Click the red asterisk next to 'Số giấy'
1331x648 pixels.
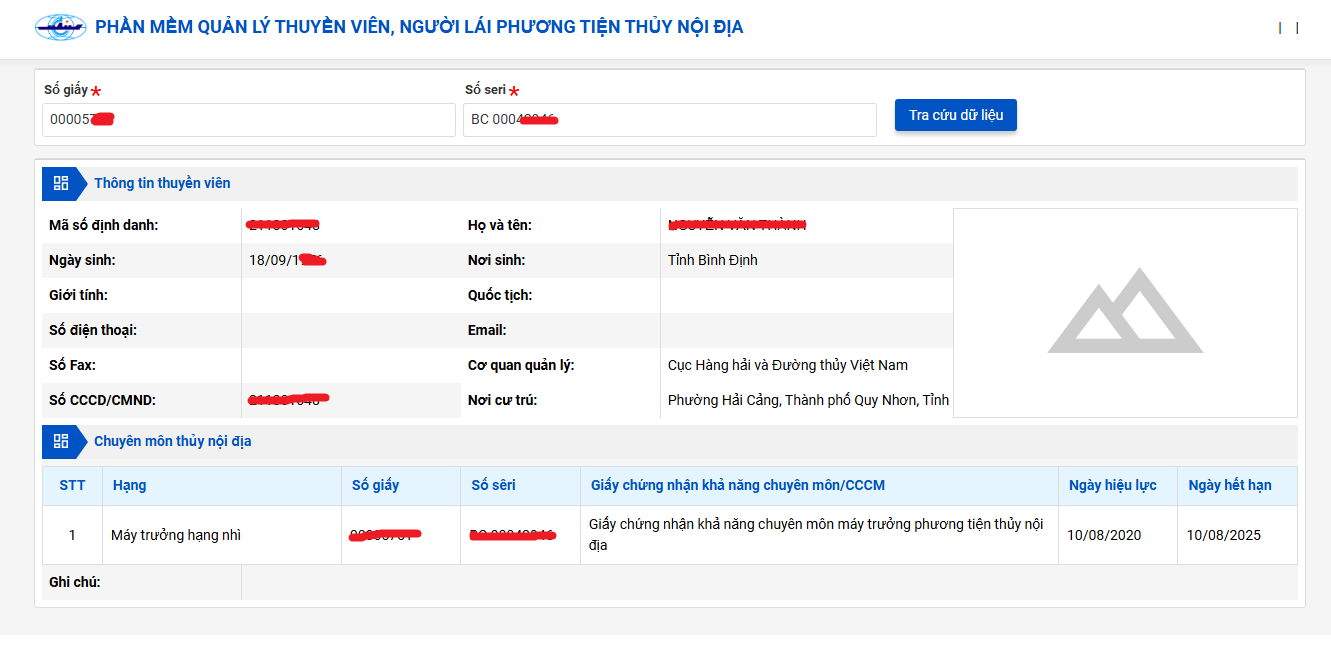(x=95, y=91)
